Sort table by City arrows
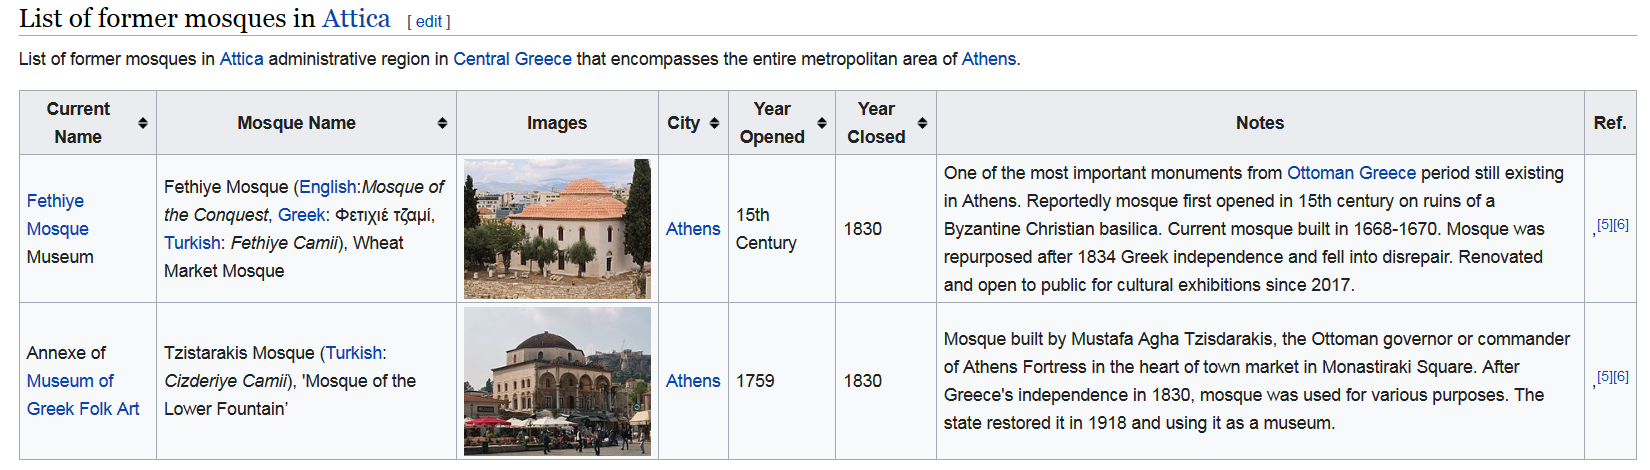1650x470 pixels. (714, 123)
